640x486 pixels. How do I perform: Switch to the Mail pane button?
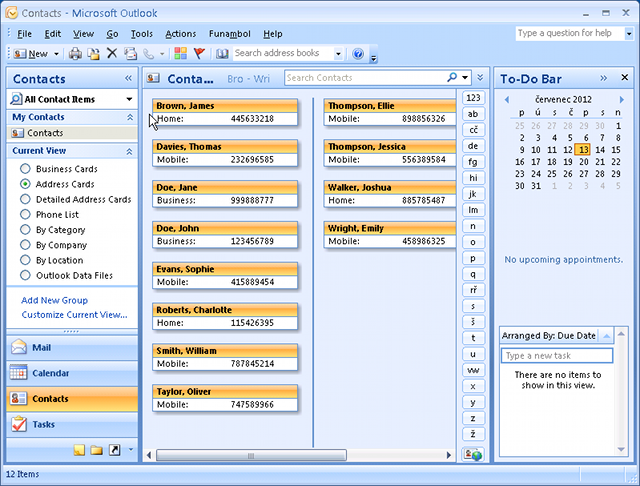(71, 348)
